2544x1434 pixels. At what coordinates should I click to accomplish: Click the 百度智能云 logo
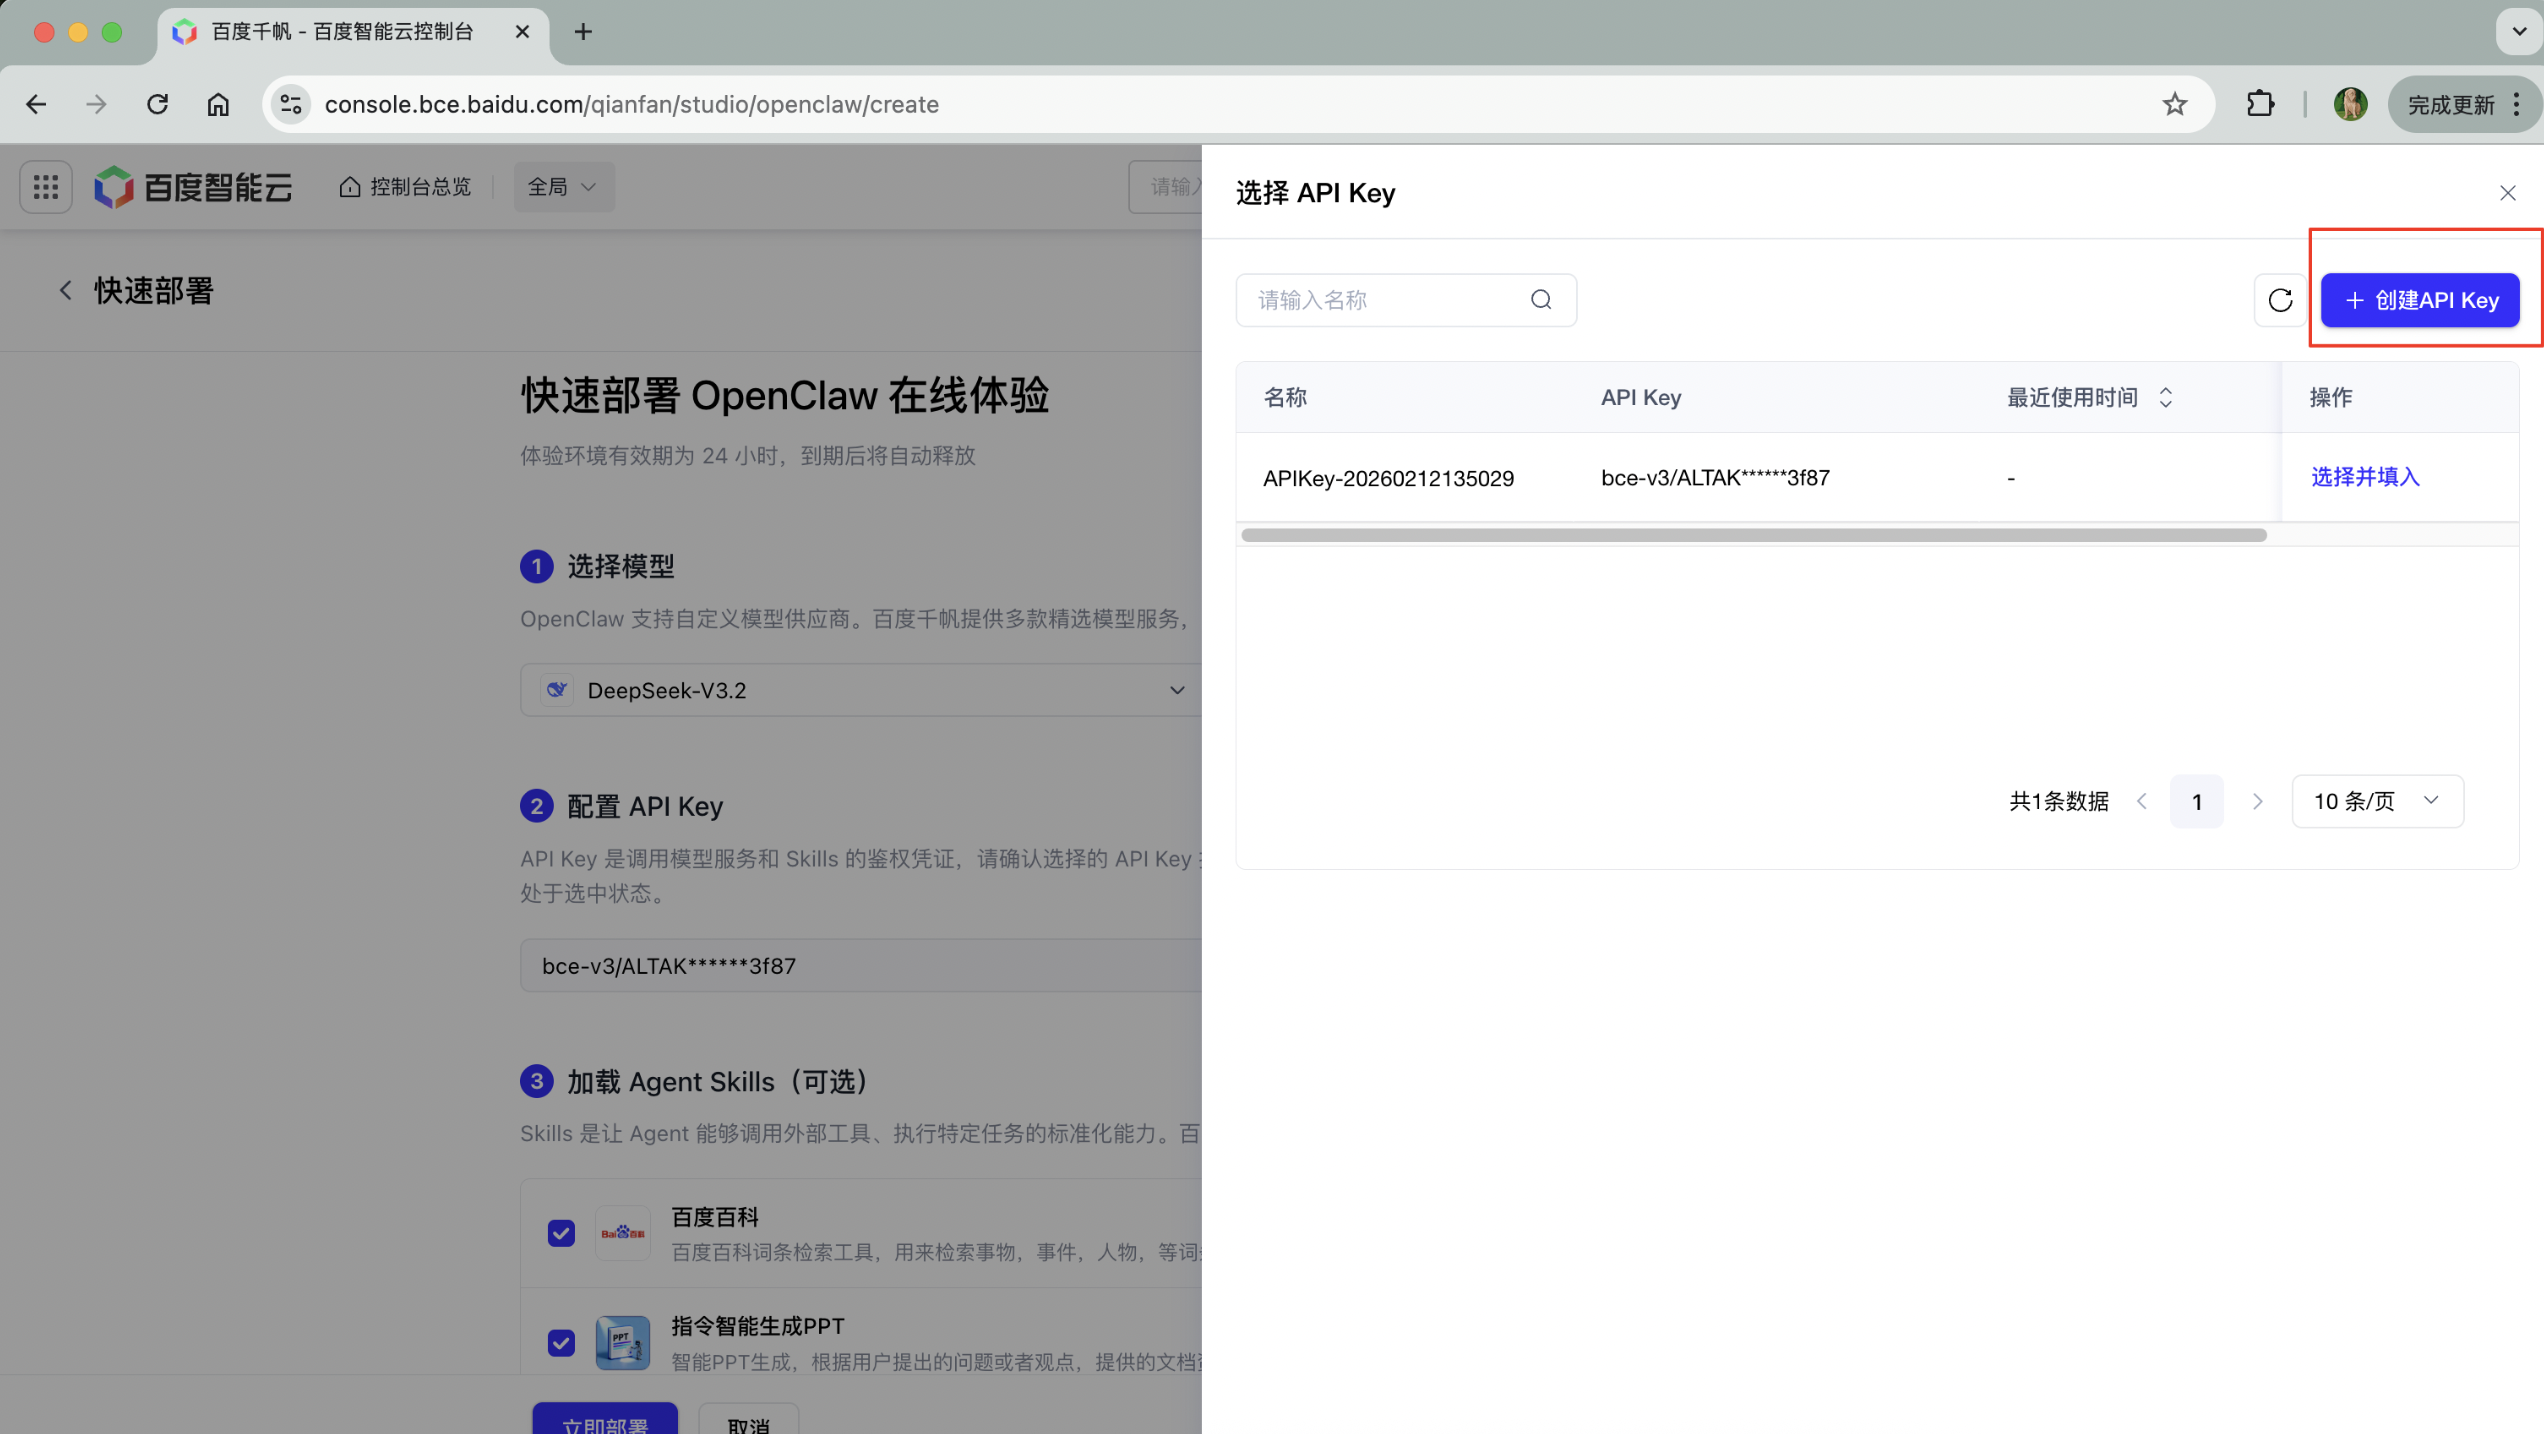(x=193, y=187)
